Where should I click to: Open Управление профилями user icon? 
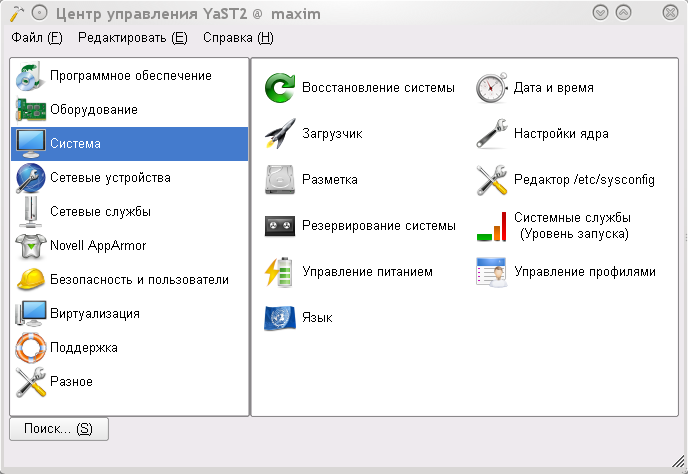click(491, 272)
